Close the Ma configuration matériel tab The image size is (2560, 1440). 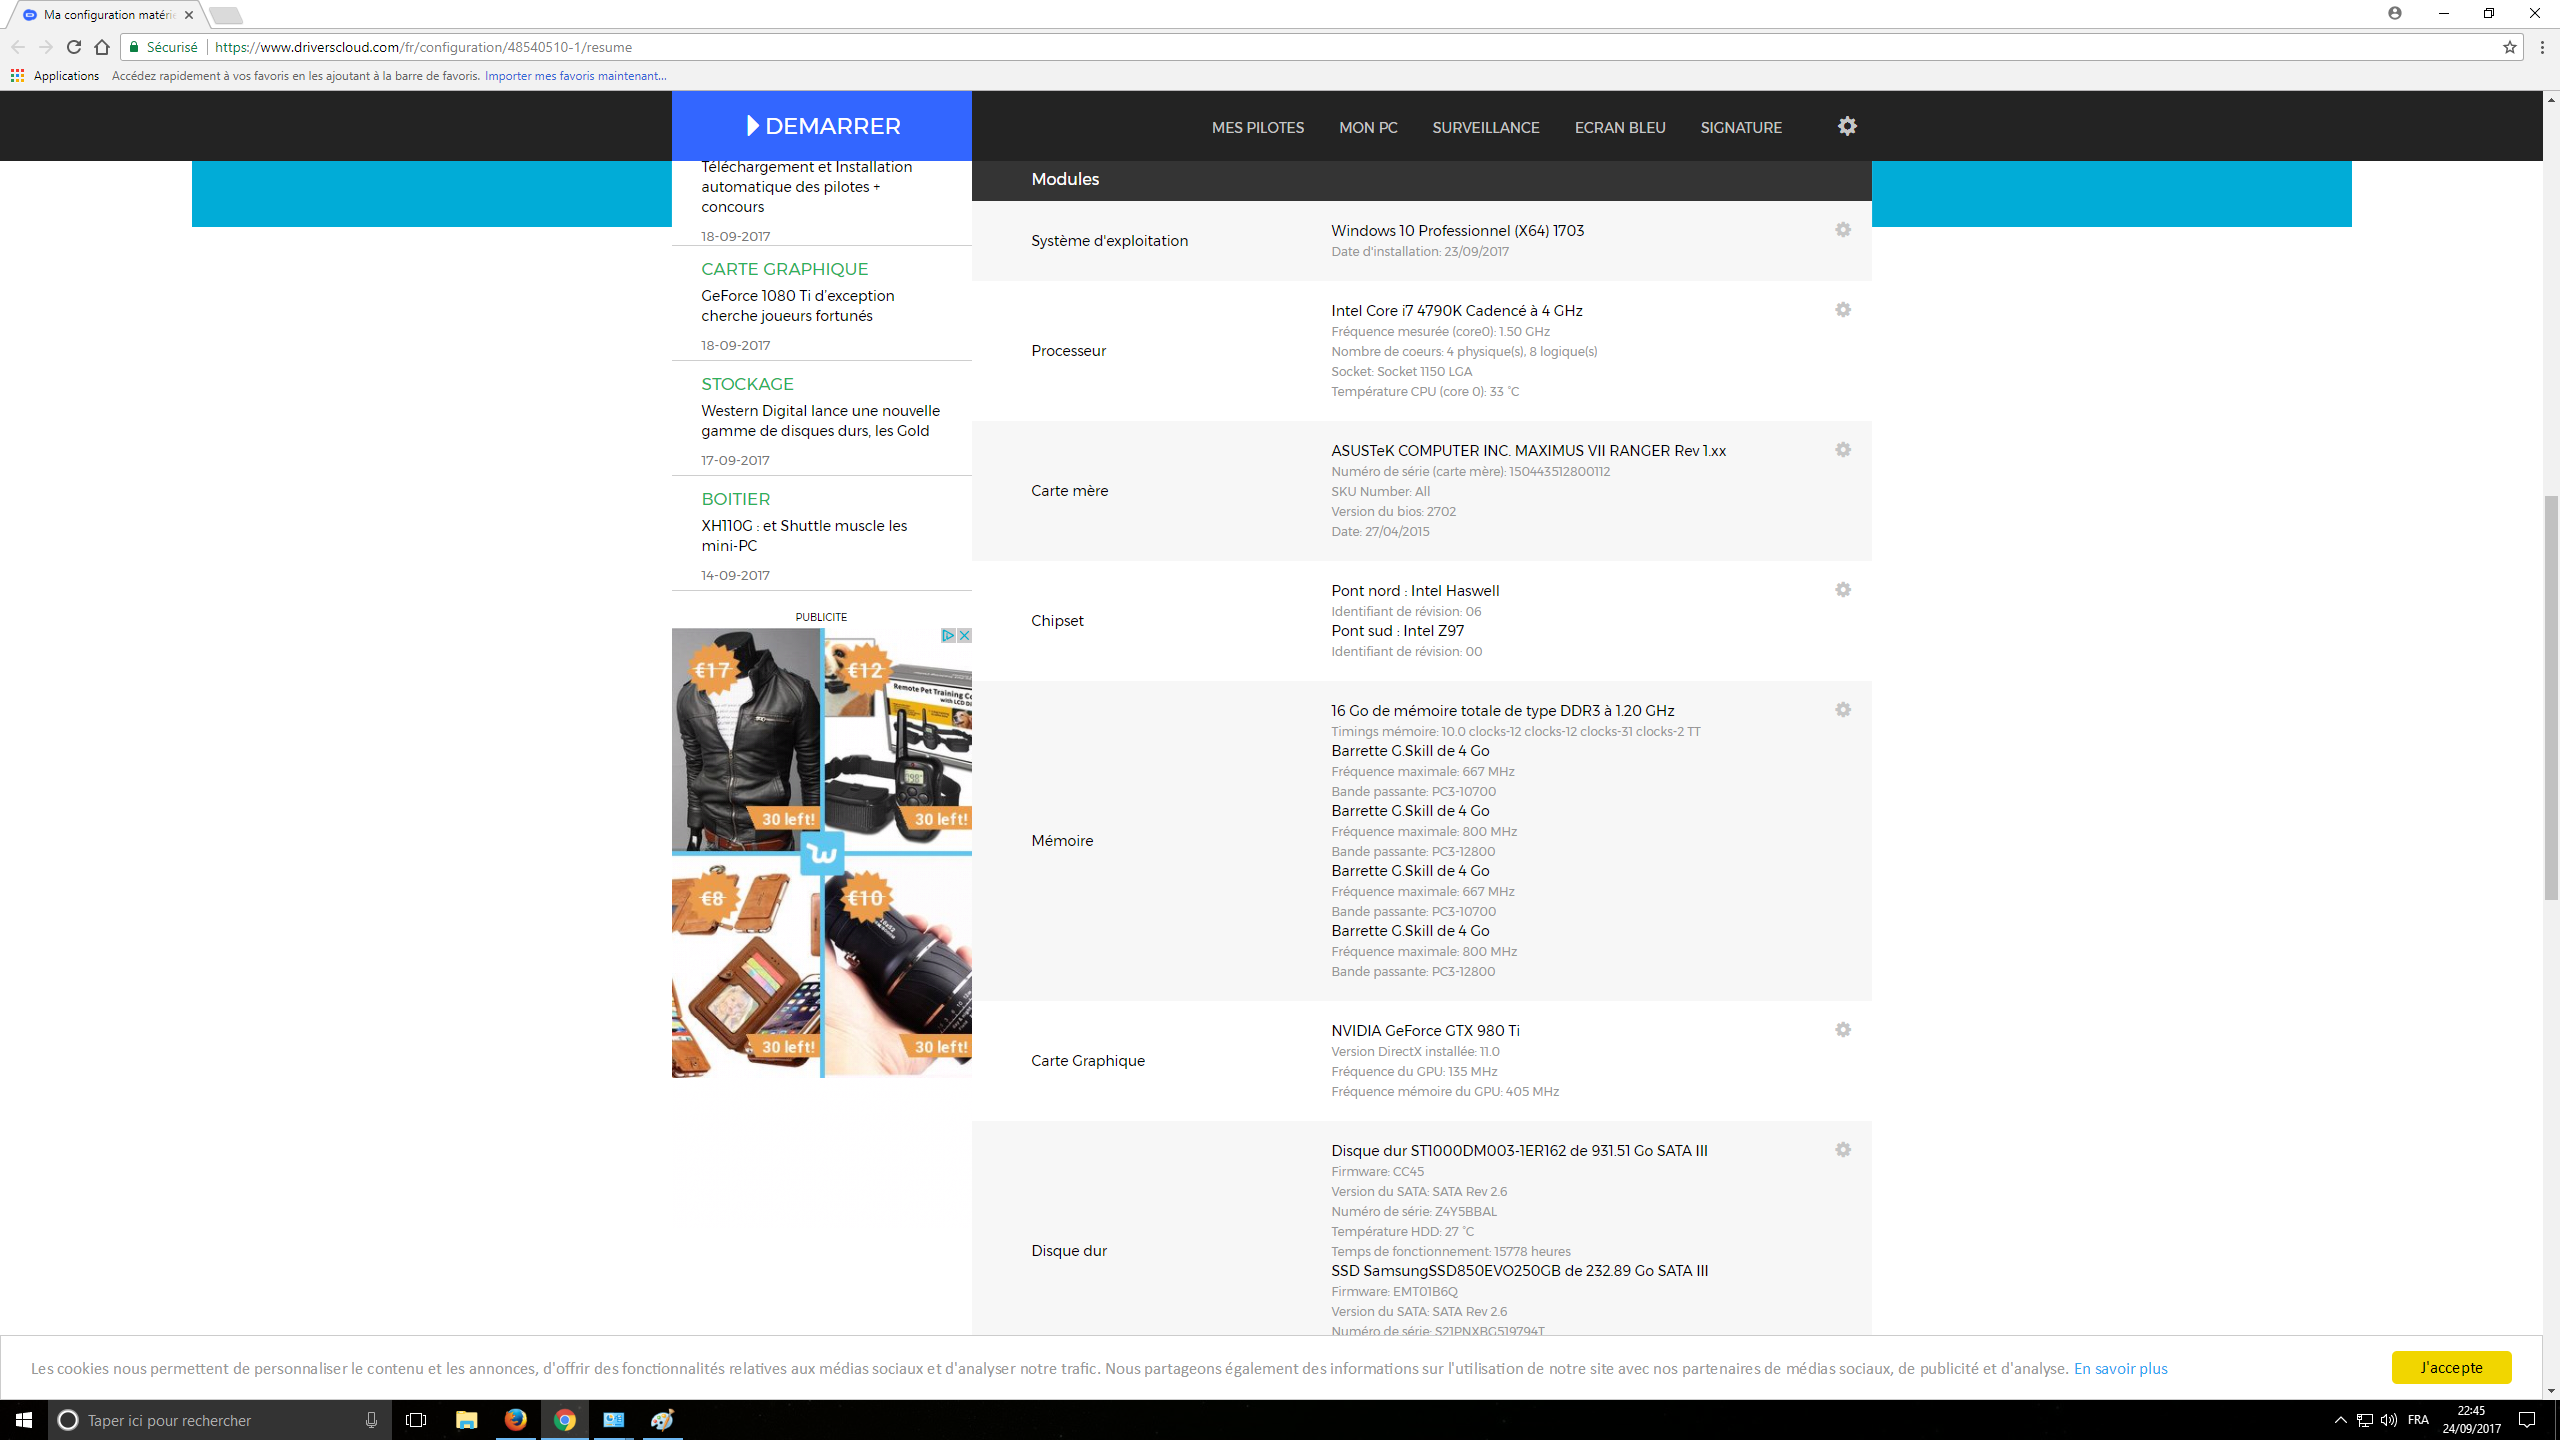click(189, 15)
